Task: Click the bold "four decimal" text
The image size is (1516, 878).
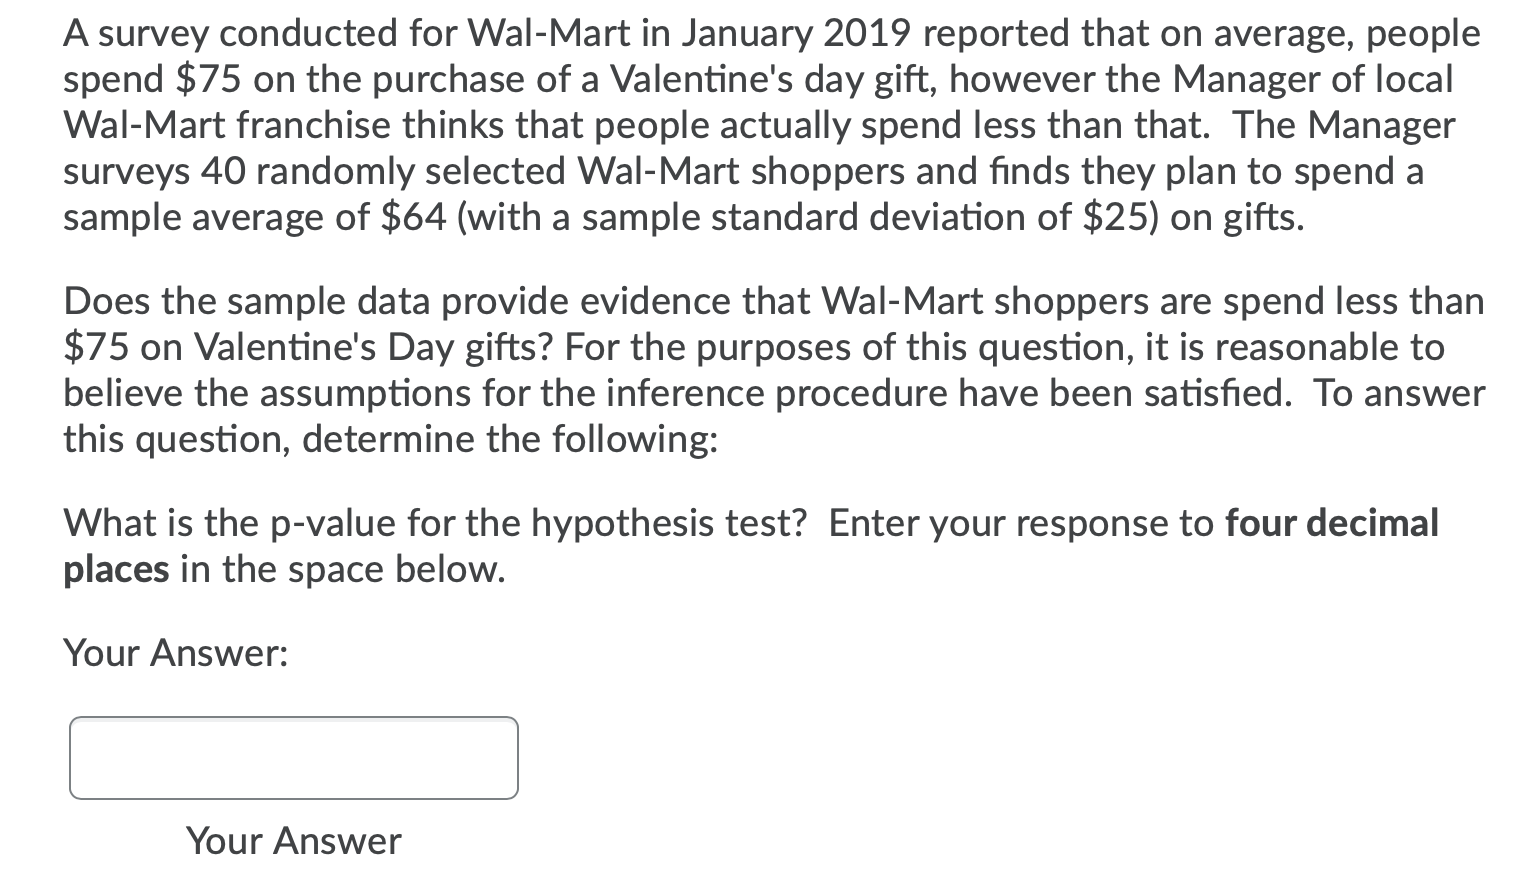Action: 1332,522
